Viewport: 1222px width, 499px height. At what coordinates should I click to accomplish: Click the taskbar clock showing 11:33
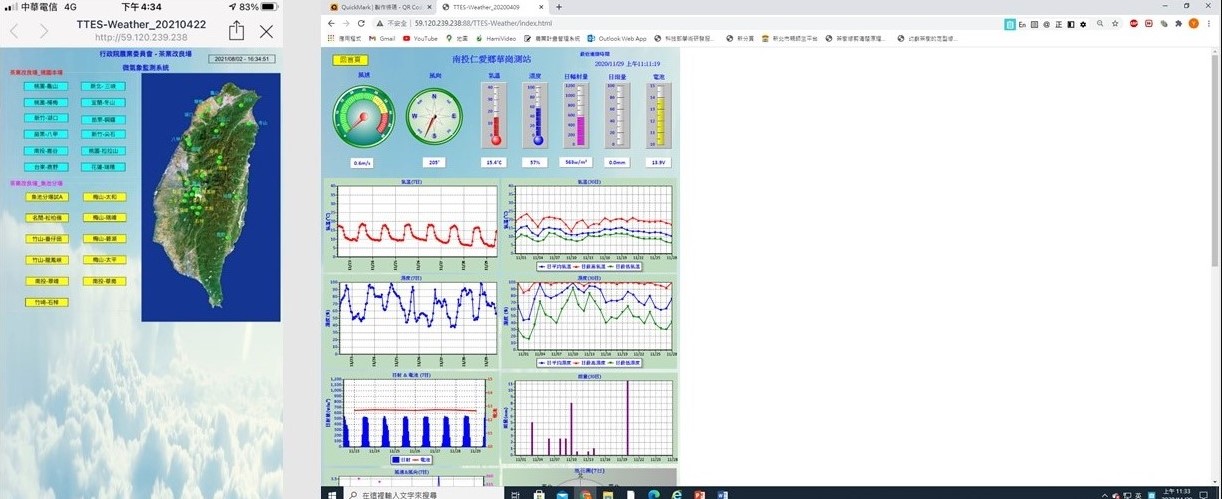coord(1176,494)
